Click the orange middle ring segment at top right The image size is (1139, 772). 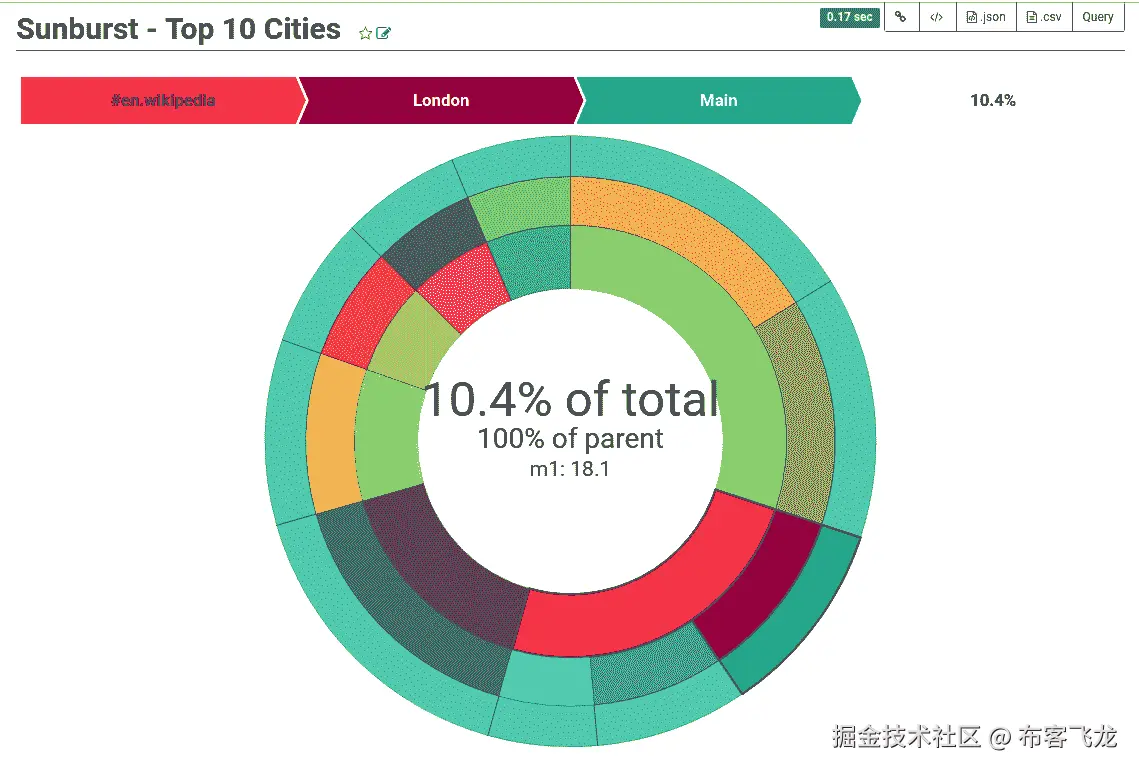(690, 232)
